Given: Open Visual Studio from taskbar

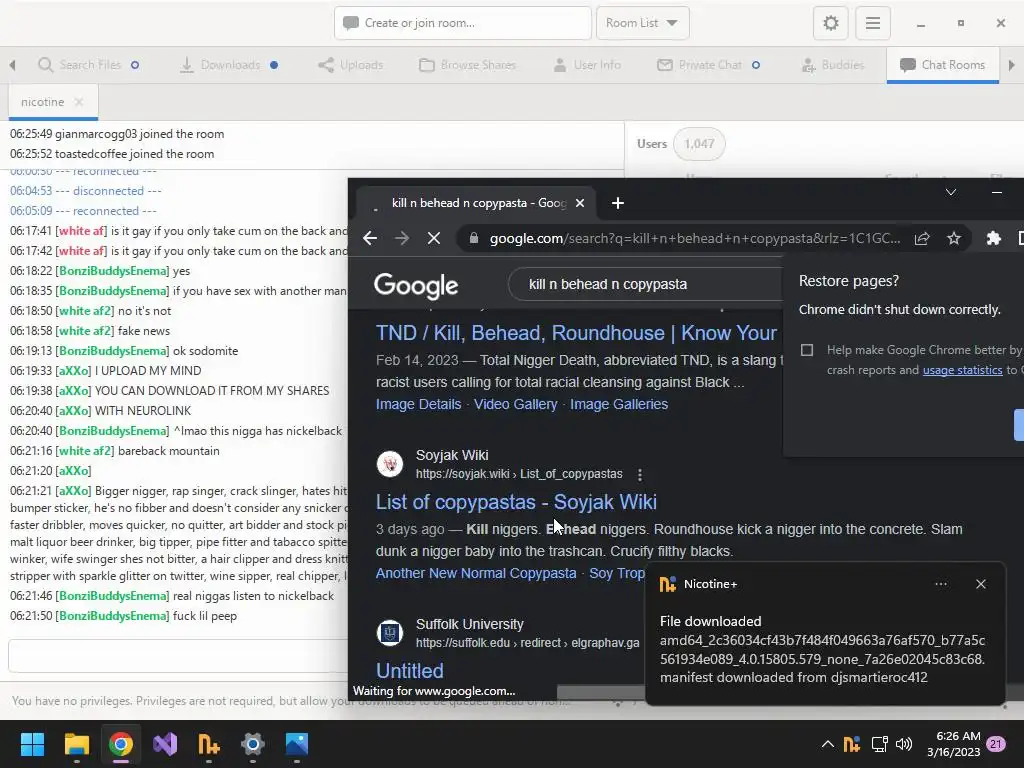Looking at the screenshot, I should pos(165,744).
